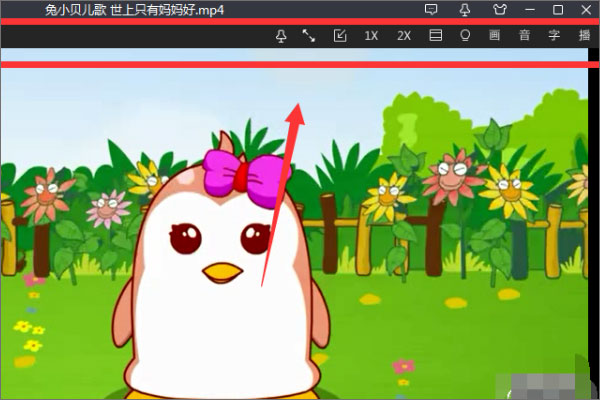This screenshot has width=600, height=400.
Task: Minimize the video player window
Action: [x=531, y=10]
